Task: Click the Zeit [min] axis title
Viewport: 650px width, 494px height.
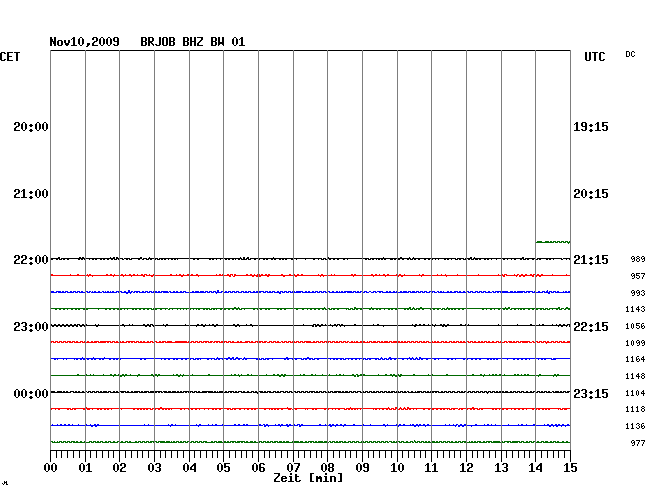Action: [x=308, y=478]
